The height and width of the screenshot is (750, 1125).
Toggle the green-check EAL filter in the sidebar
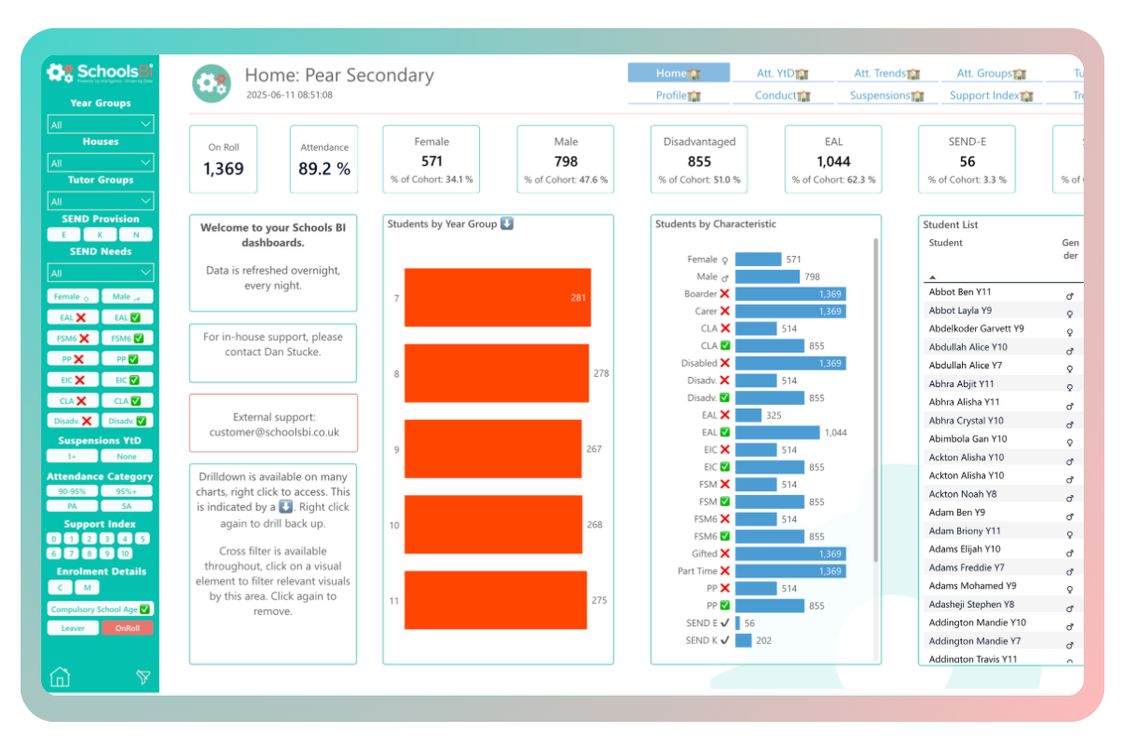pos(127,317)
